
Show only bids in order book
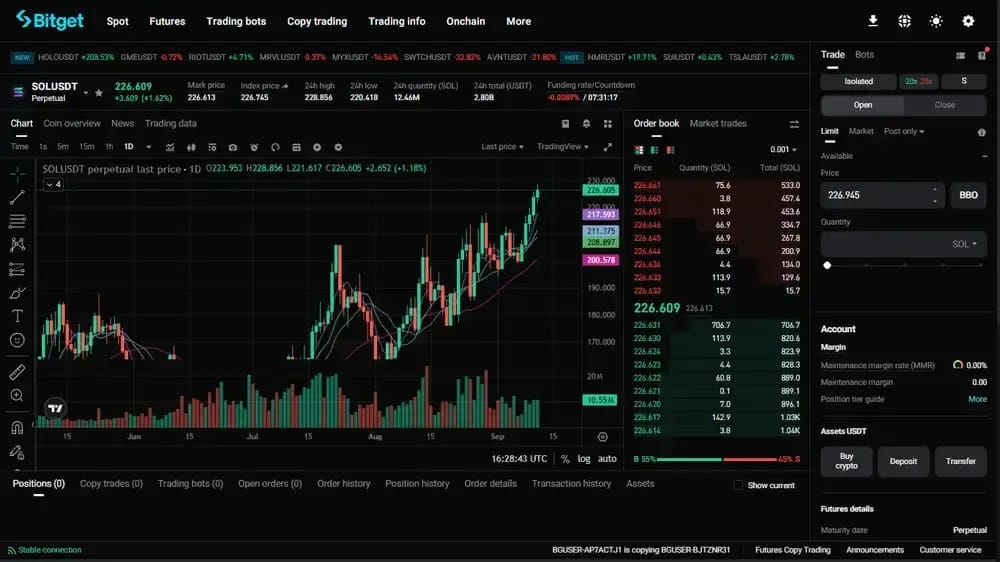click(x=654, y=150)
